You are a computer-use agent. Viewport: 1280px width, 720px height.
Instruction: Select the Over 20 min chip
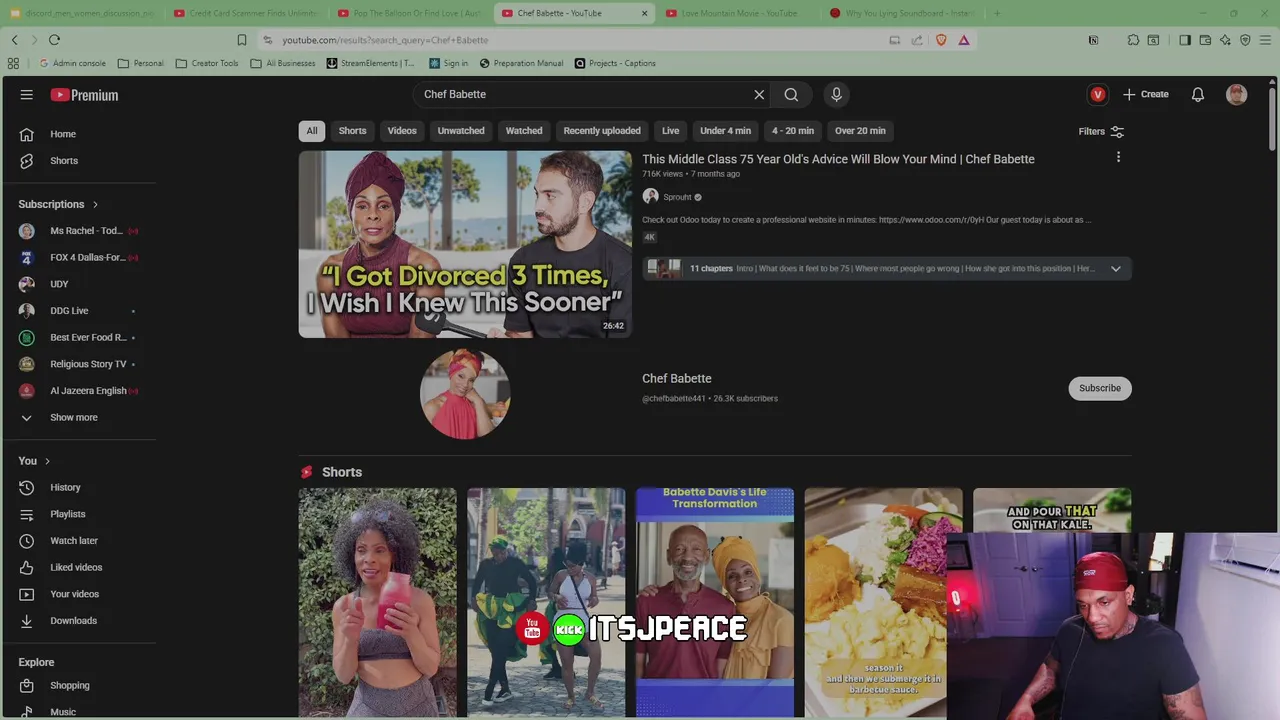tap(860, 131)
